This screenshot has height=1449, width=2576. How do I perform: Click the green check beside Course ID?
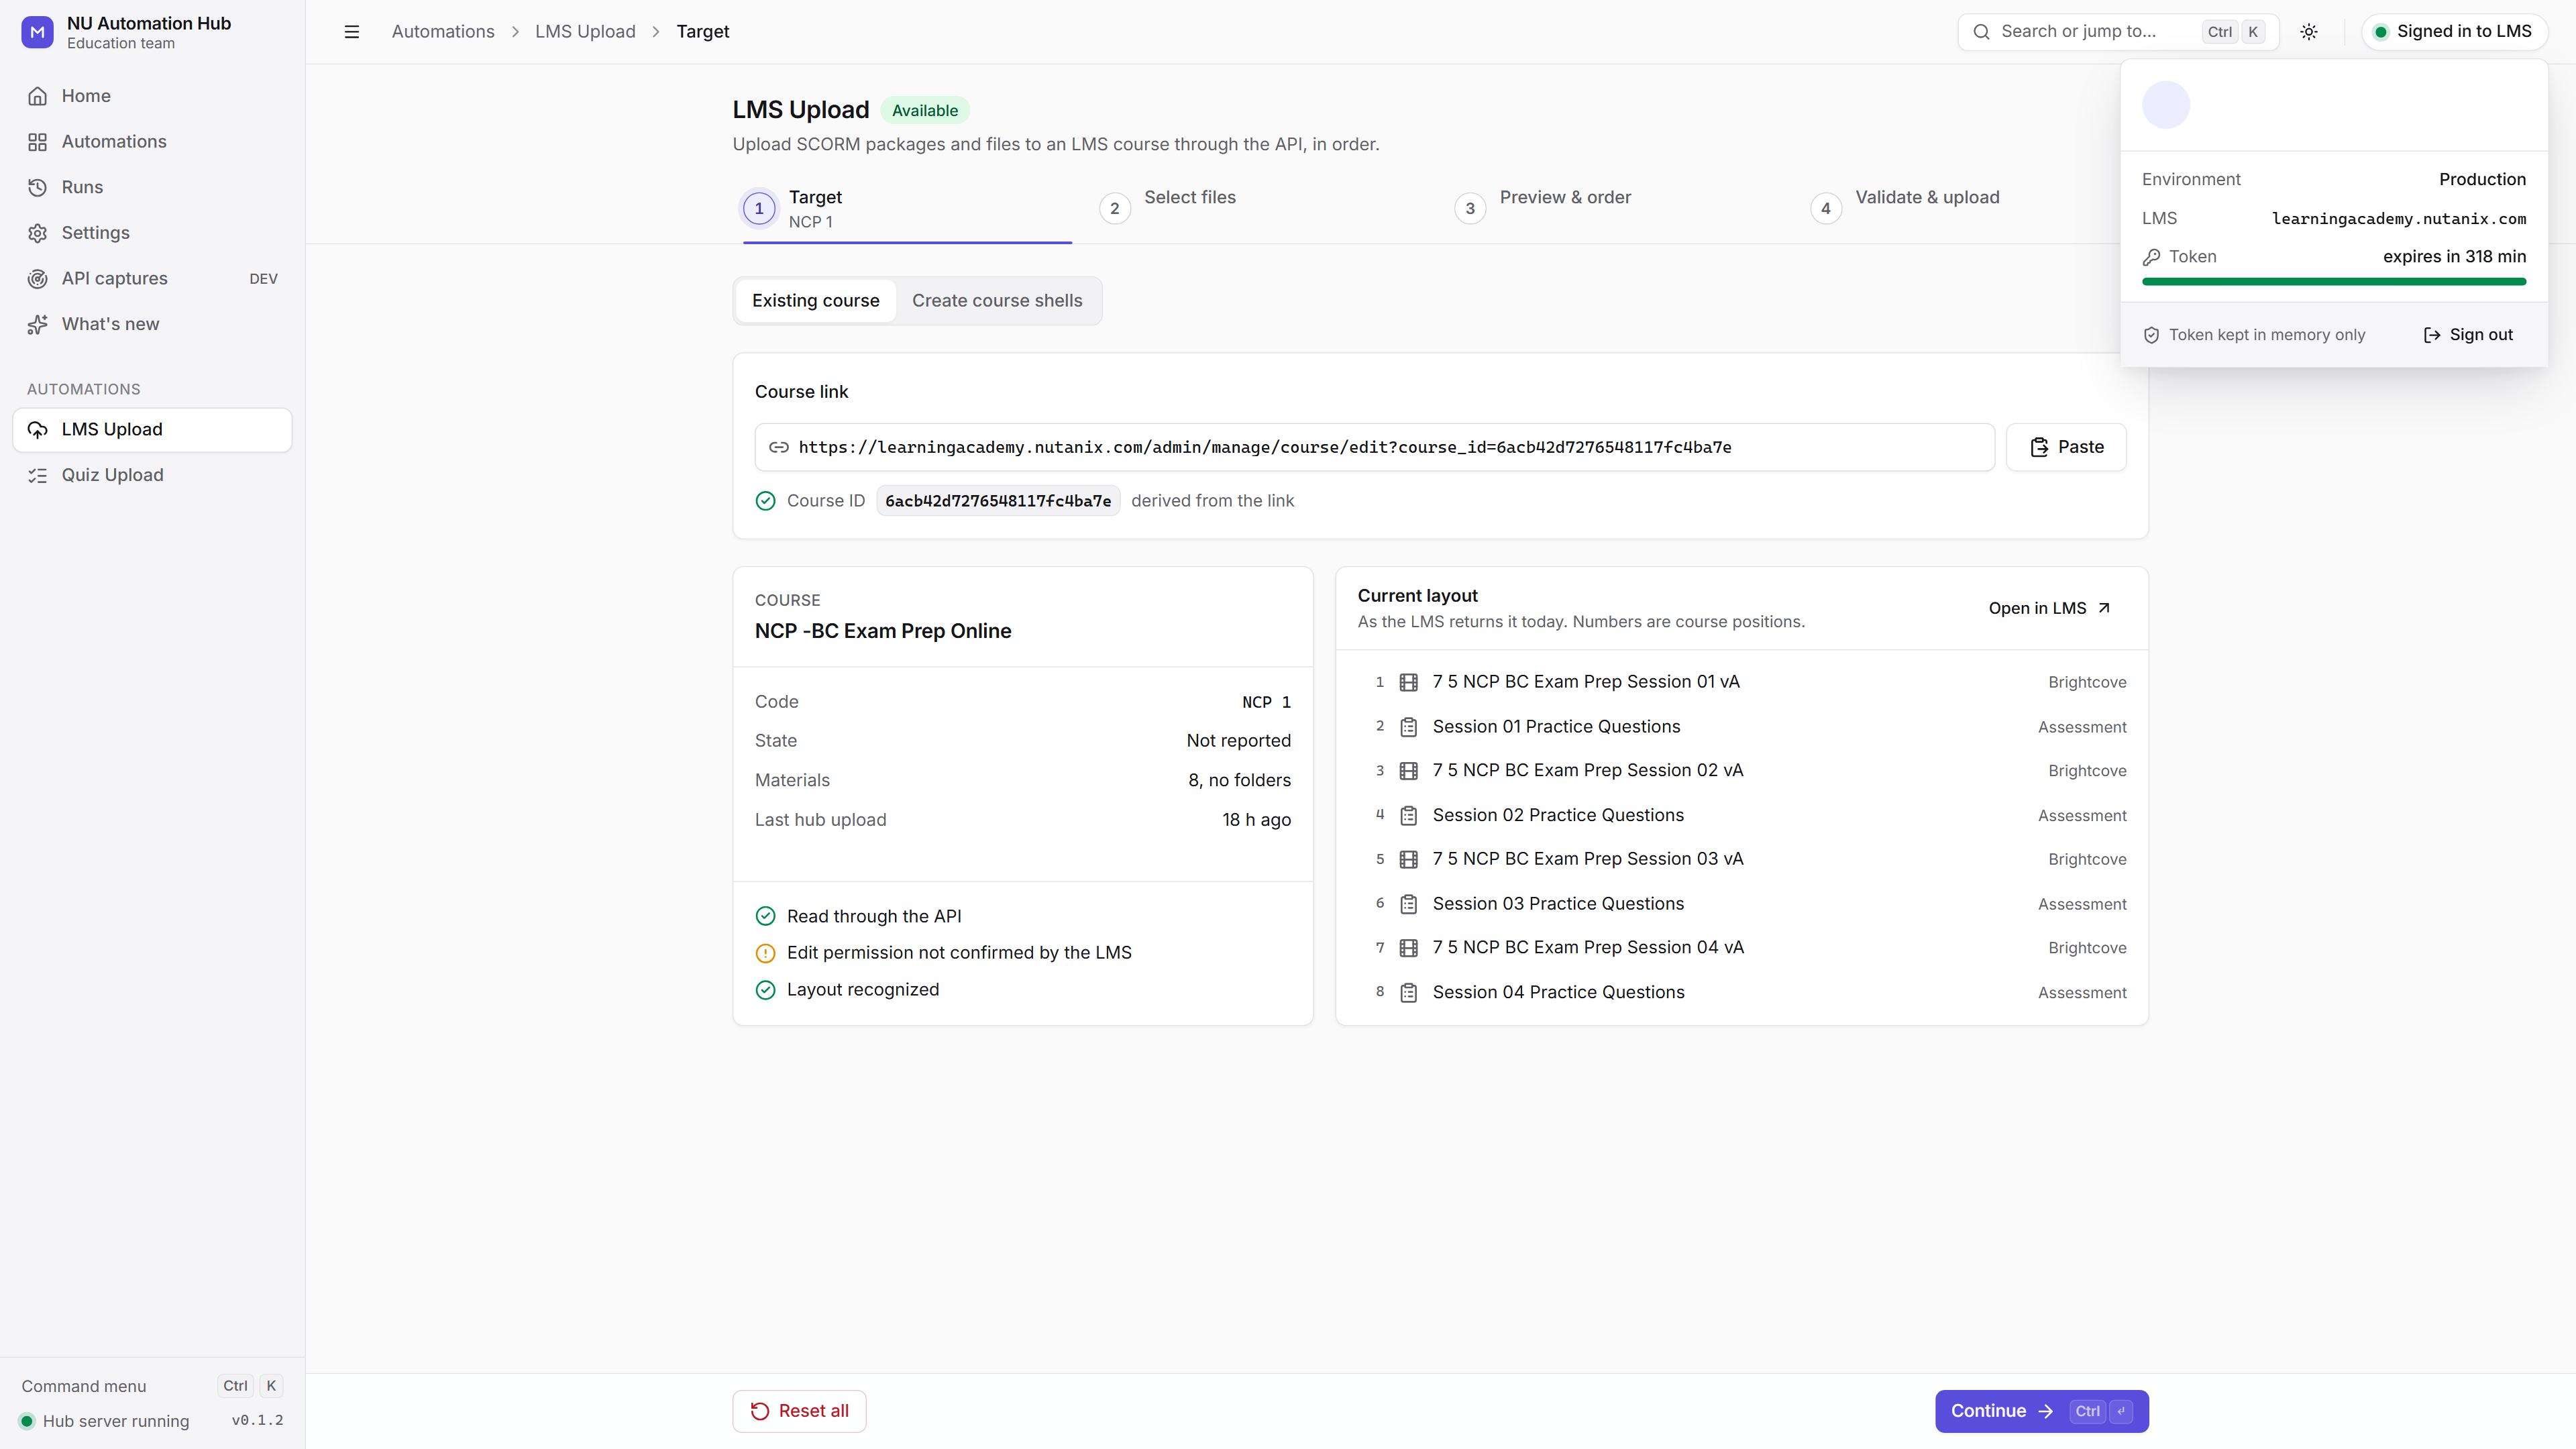pos(765,501)
